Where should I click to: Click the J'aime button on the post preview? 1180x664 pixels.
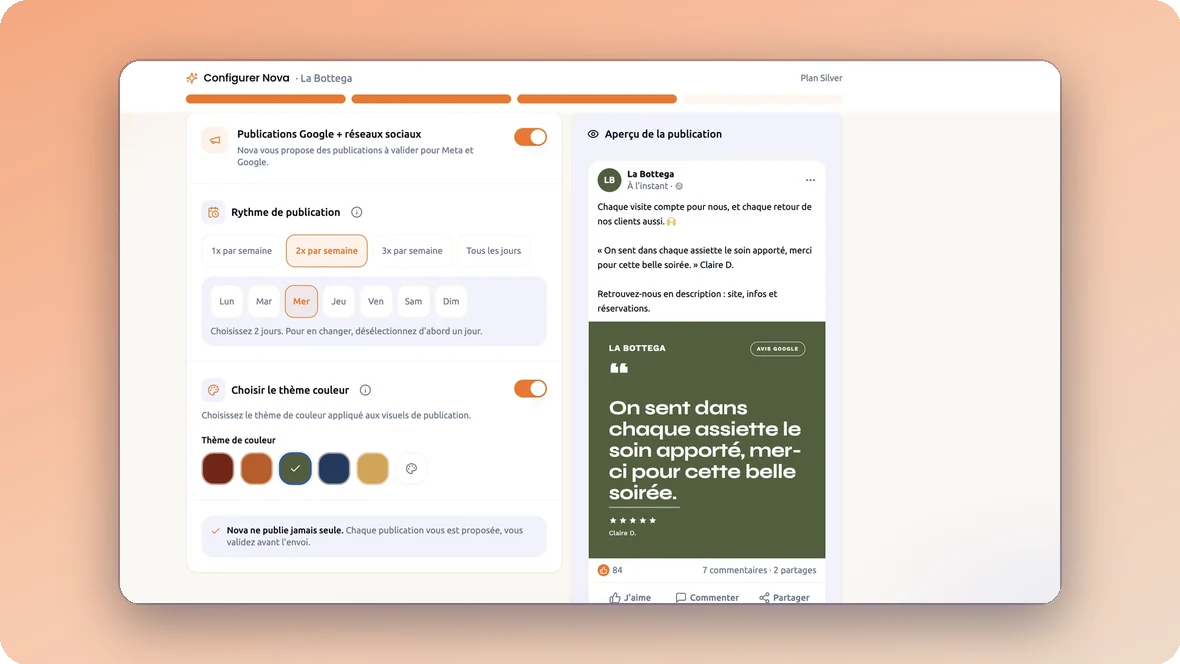pos(630,597)
